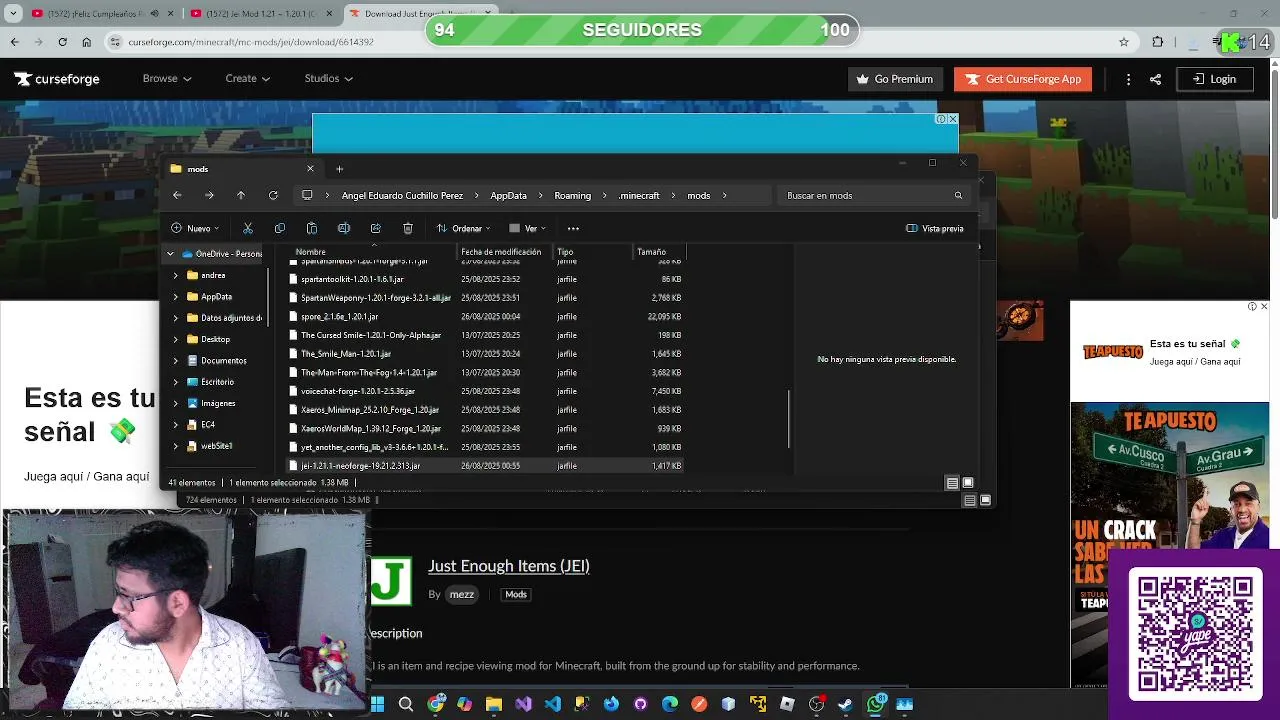
Task: Open WhatsApp from taskbar
Action: 876,704
